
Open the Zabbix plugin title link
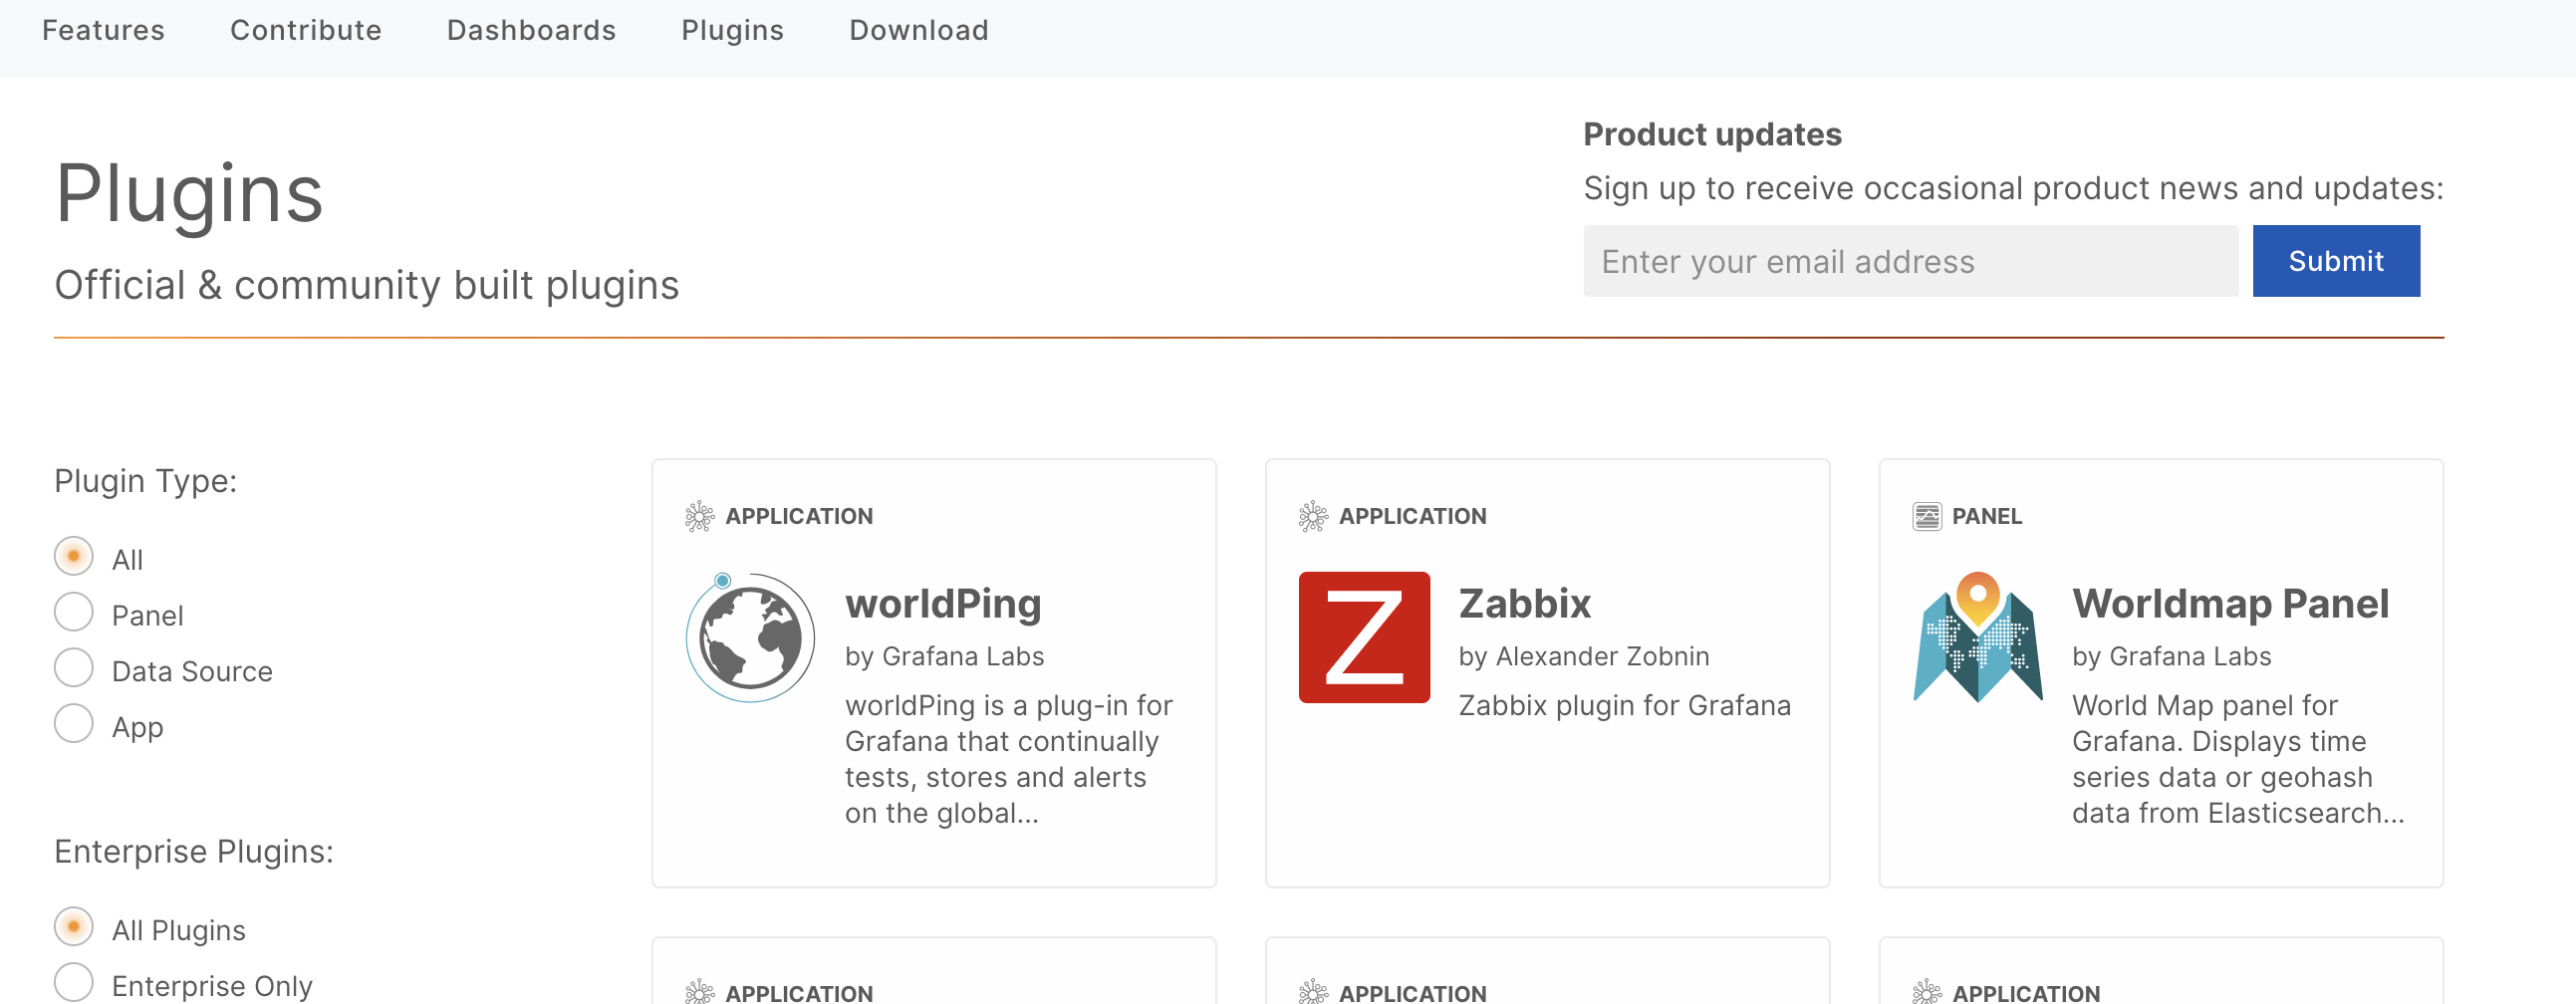coord(1524,604)
